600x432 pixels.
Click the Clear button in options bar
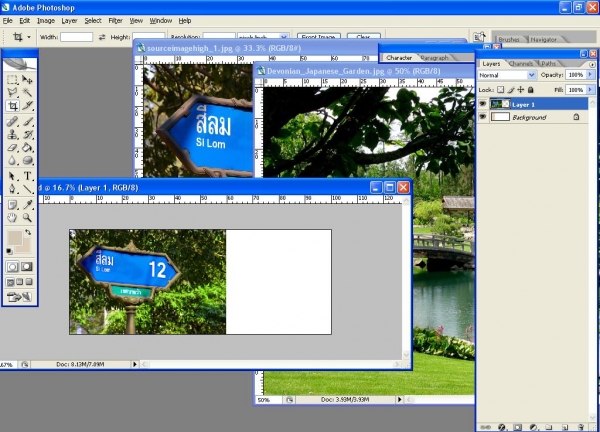(364, 37)
